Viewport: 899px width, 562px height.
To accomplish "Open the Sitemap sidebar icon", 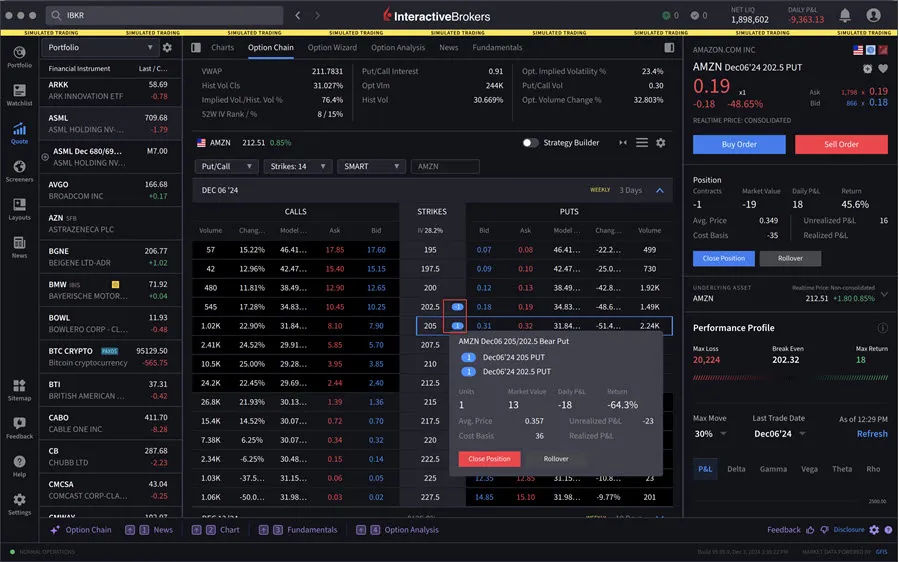I will 19,389.
